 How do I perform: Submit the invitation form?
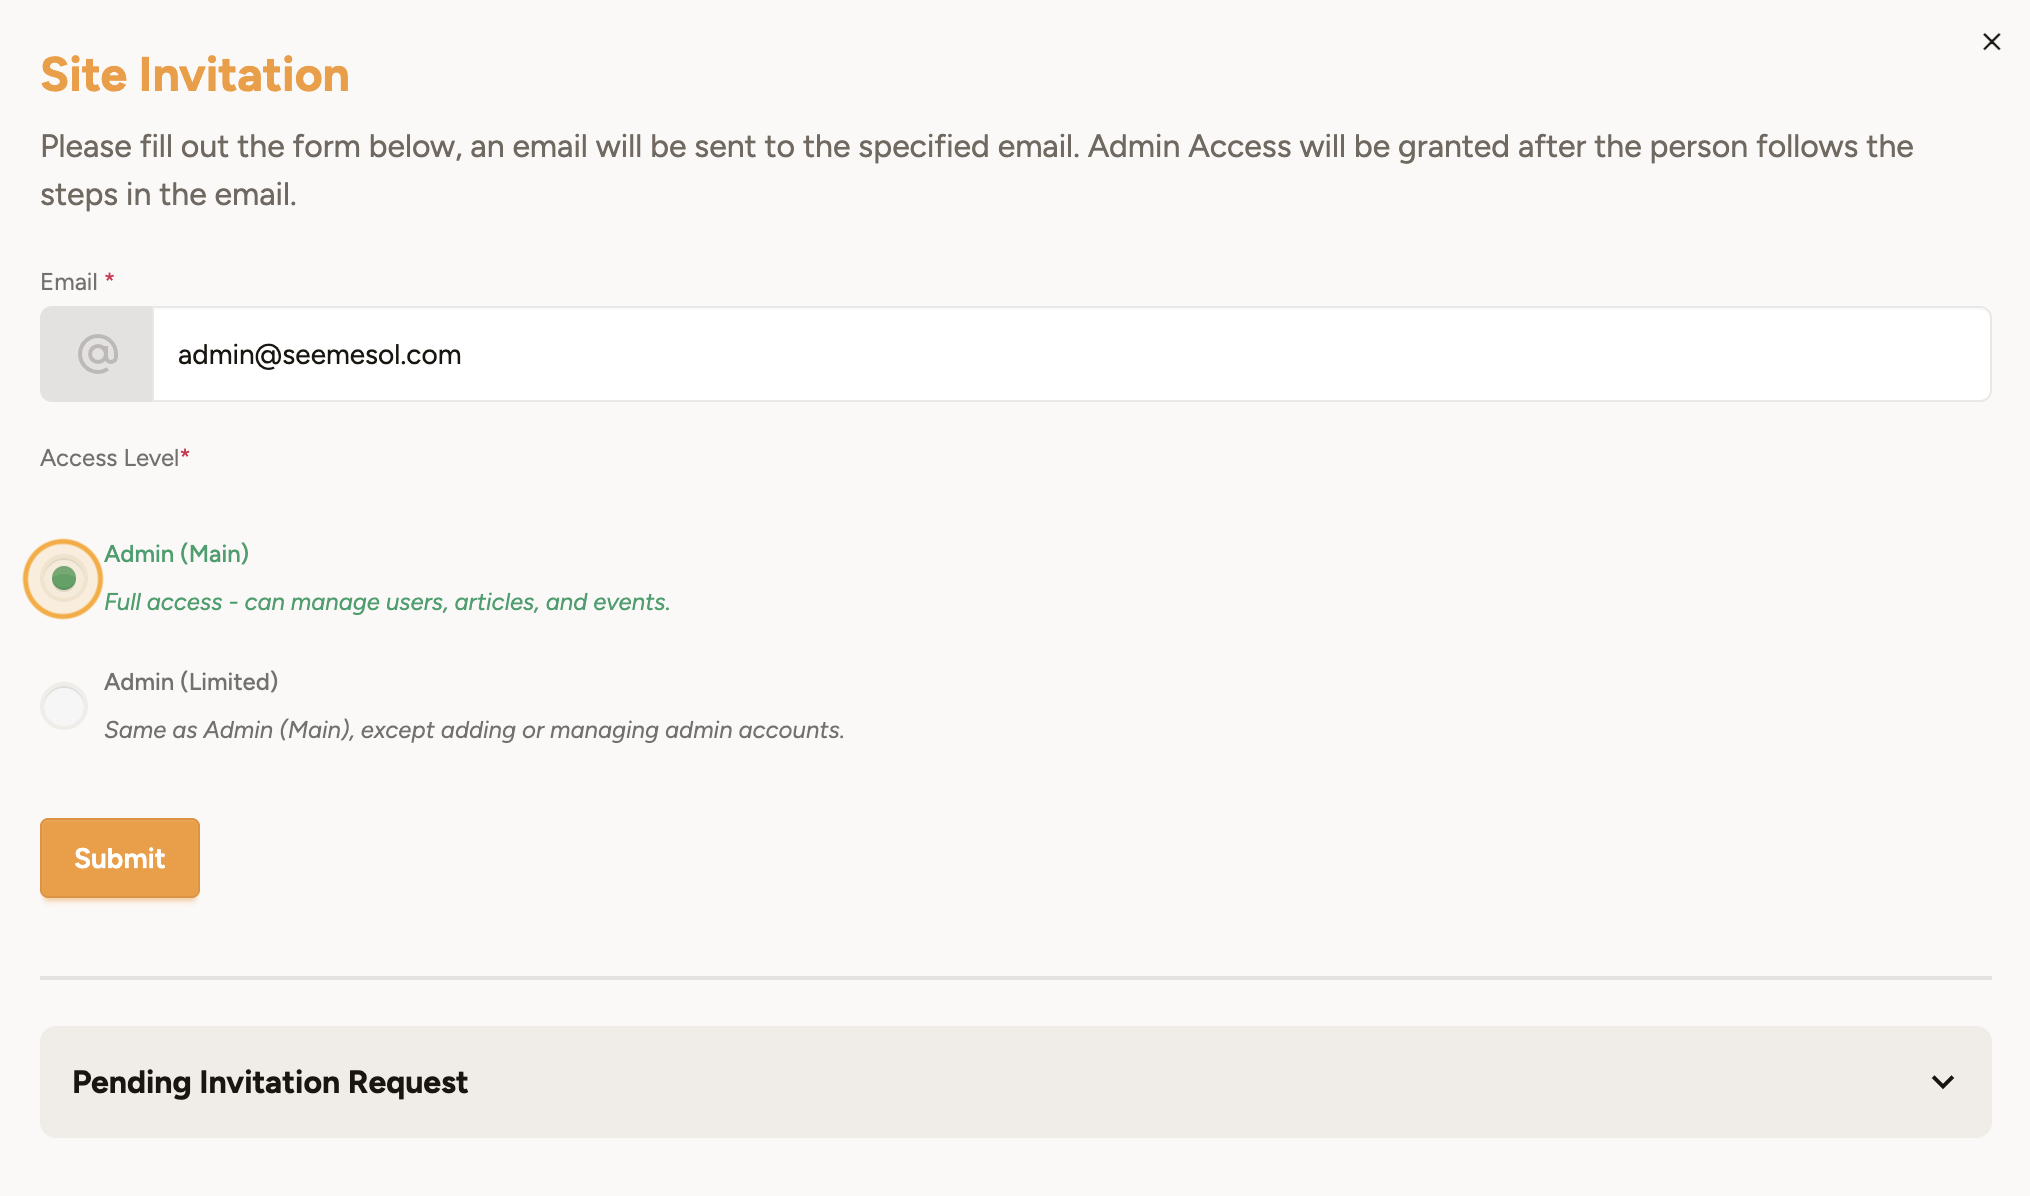coord(120,858)
